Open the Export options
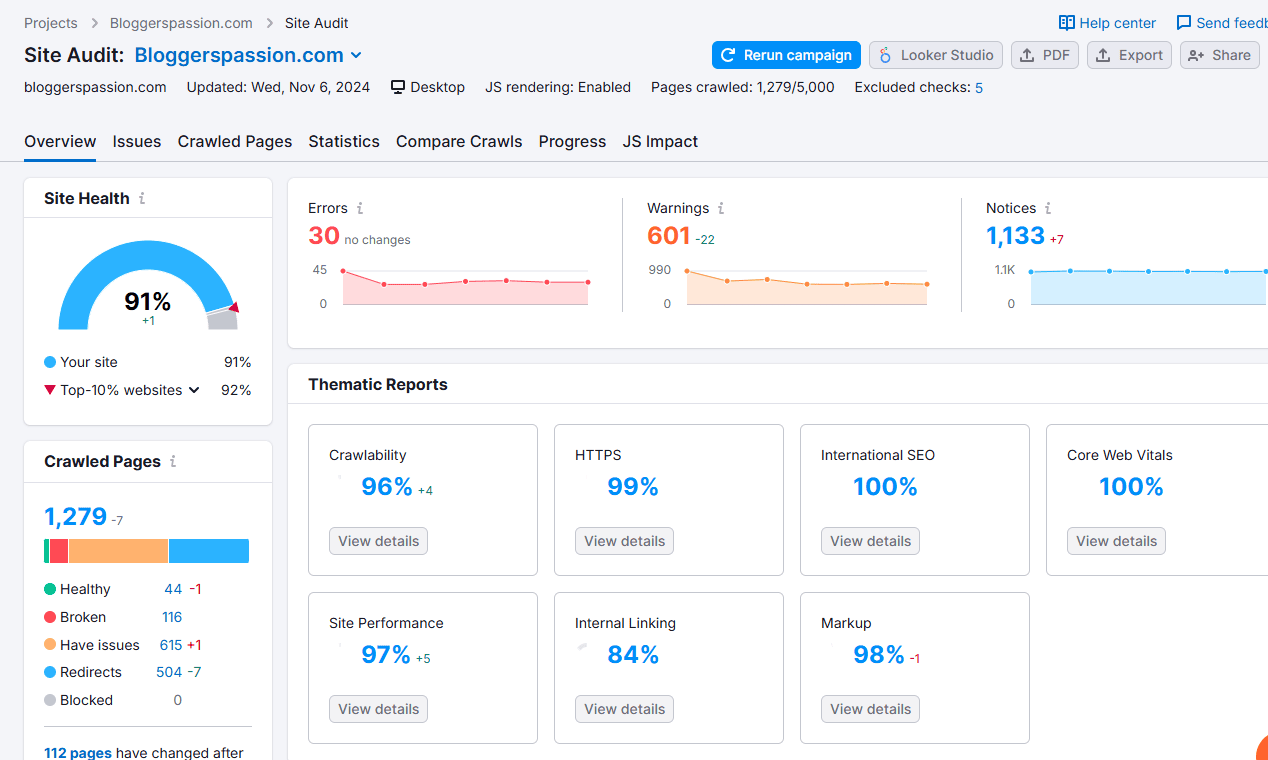Image resolution: width=1268 pixels, height=760 pixels. tap(1129, 55)
